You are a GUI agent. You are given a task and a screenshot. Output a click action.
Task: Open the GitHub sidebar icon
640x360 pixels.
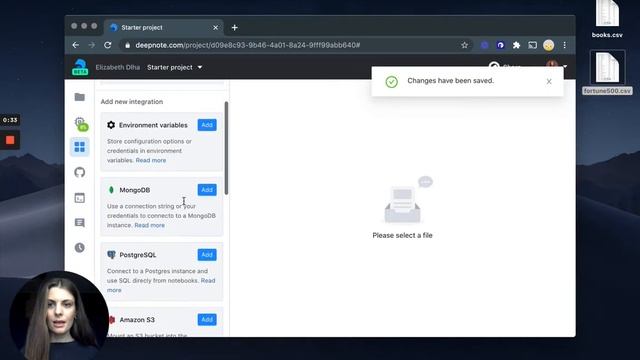[x=80, y=172]
